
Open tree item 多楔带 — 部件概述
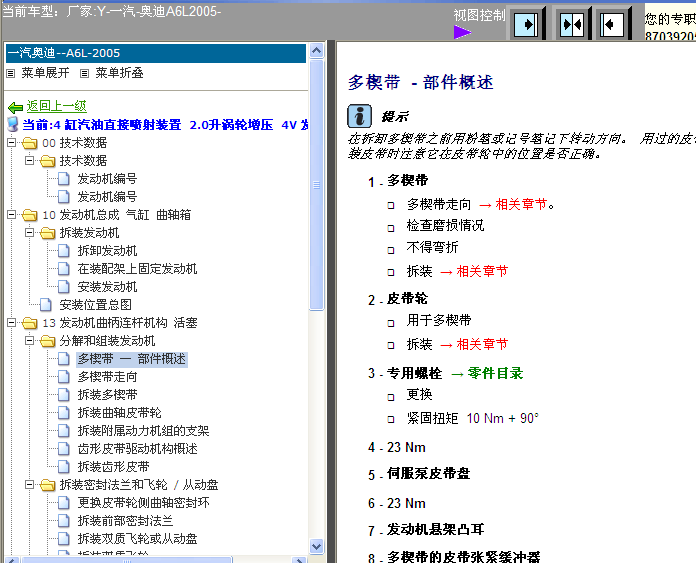(x=131, y=359)
